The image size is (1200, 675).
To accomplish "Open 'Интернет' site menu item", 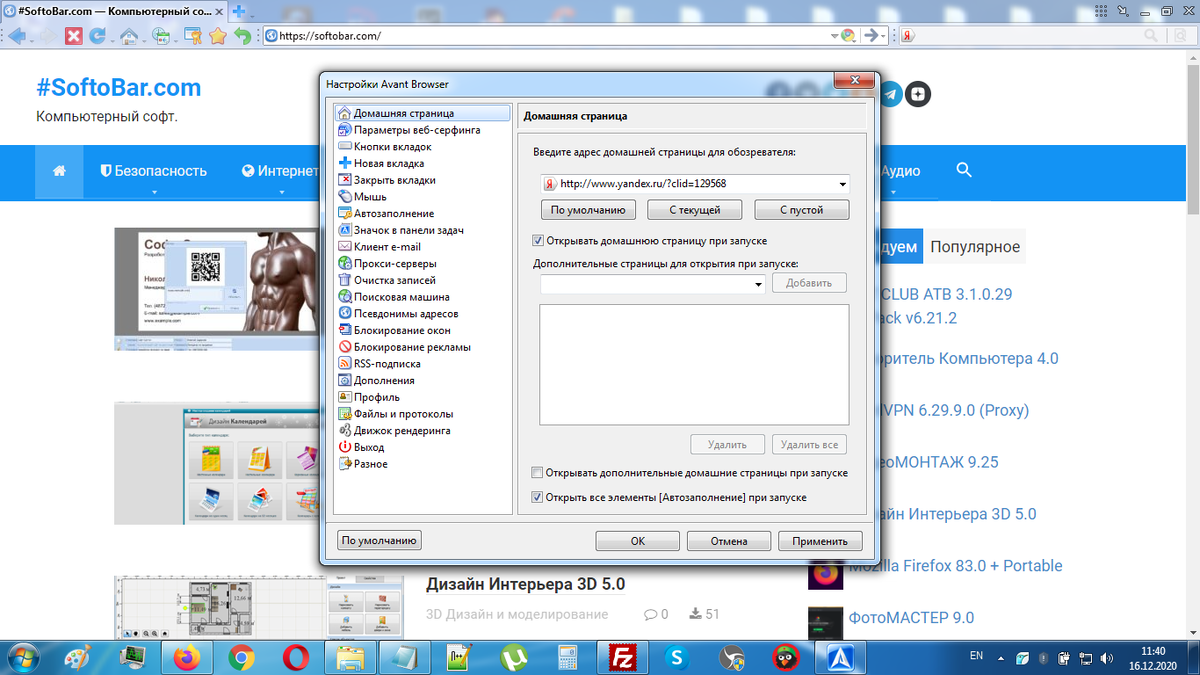I will tap(281, 171).
